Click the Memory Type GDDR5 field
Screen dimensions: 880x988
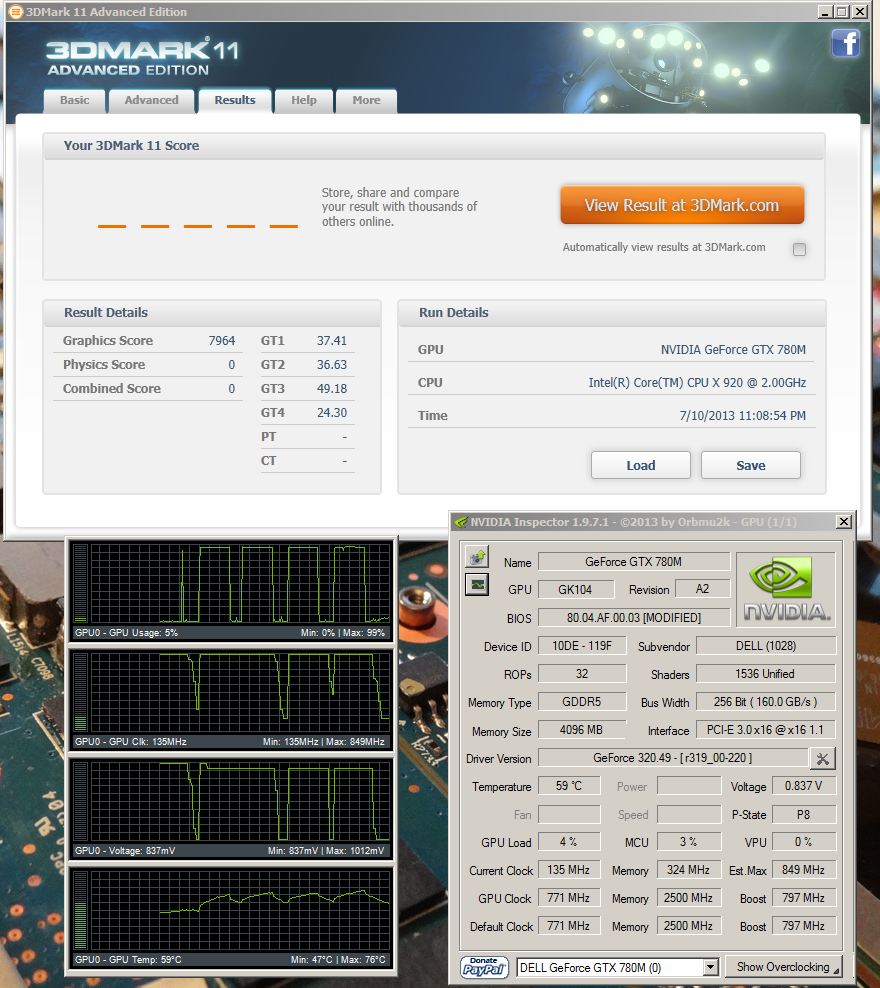[x=581, y=702]
